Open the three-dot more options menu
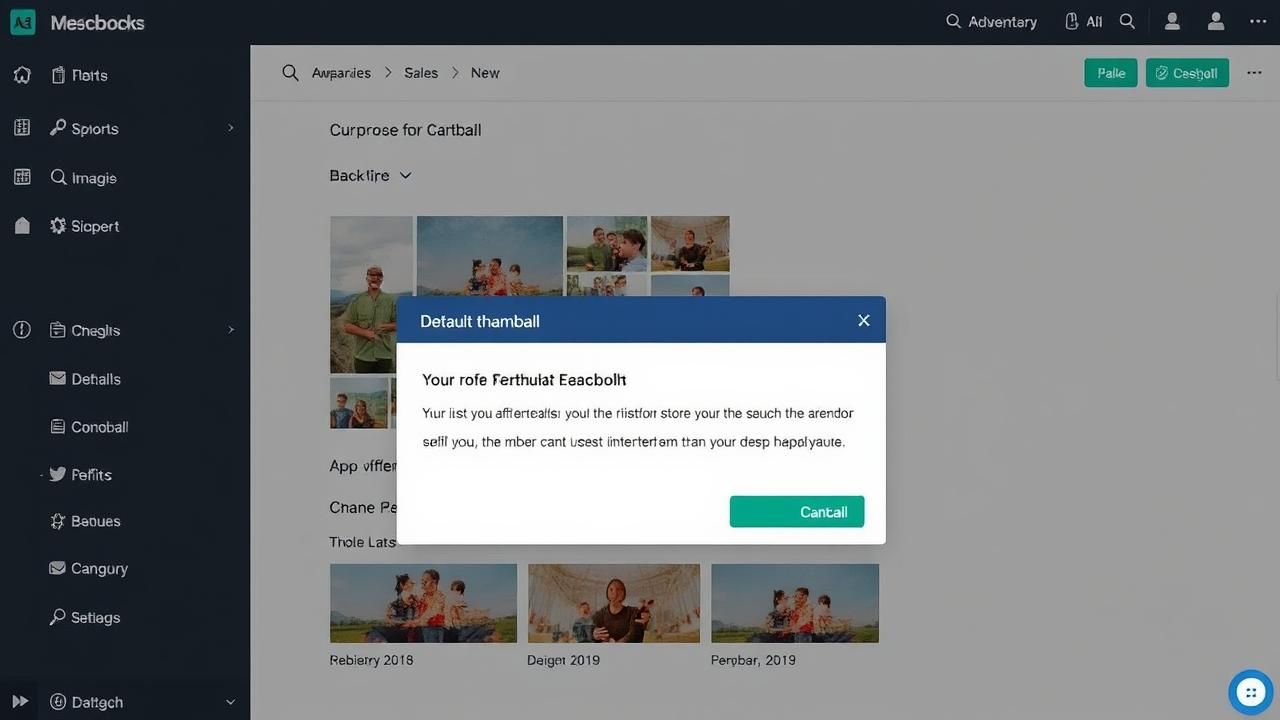The width and height of the screenshot is (1280, 720). (1254, 73)
